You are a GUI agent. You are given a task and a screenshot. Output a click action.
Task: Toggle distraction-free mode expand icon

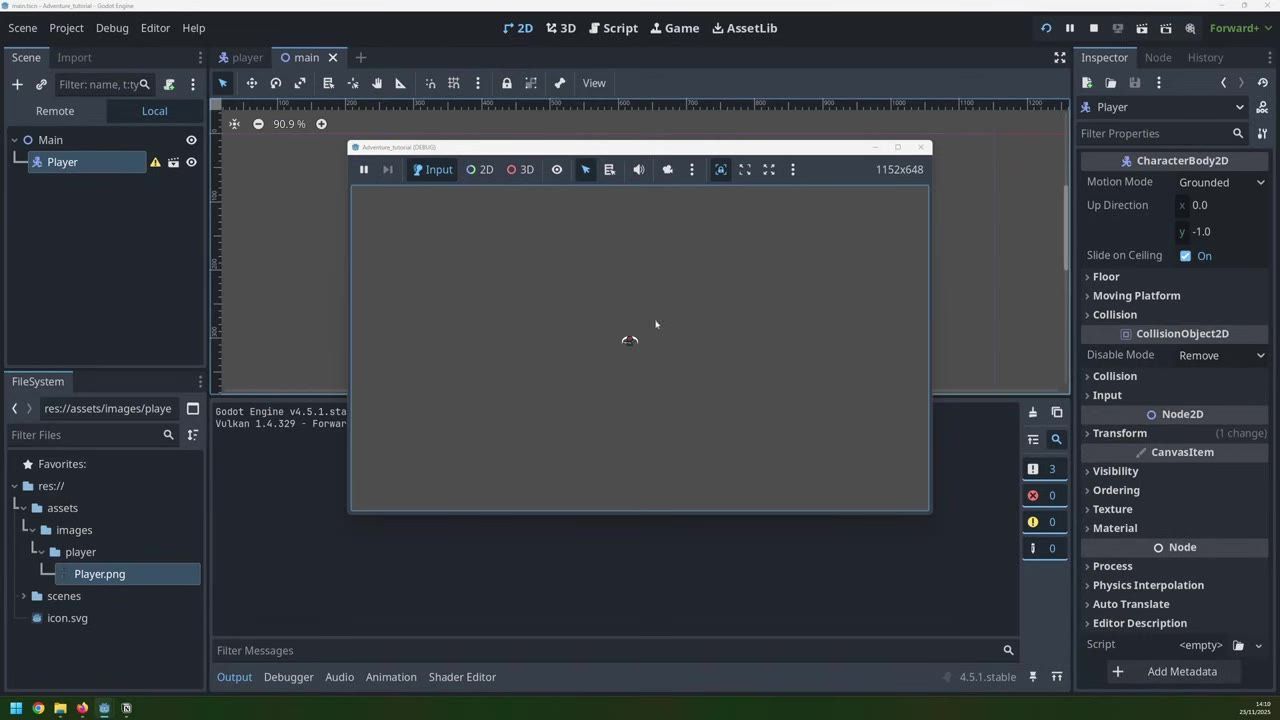[x=1060, y=57]
